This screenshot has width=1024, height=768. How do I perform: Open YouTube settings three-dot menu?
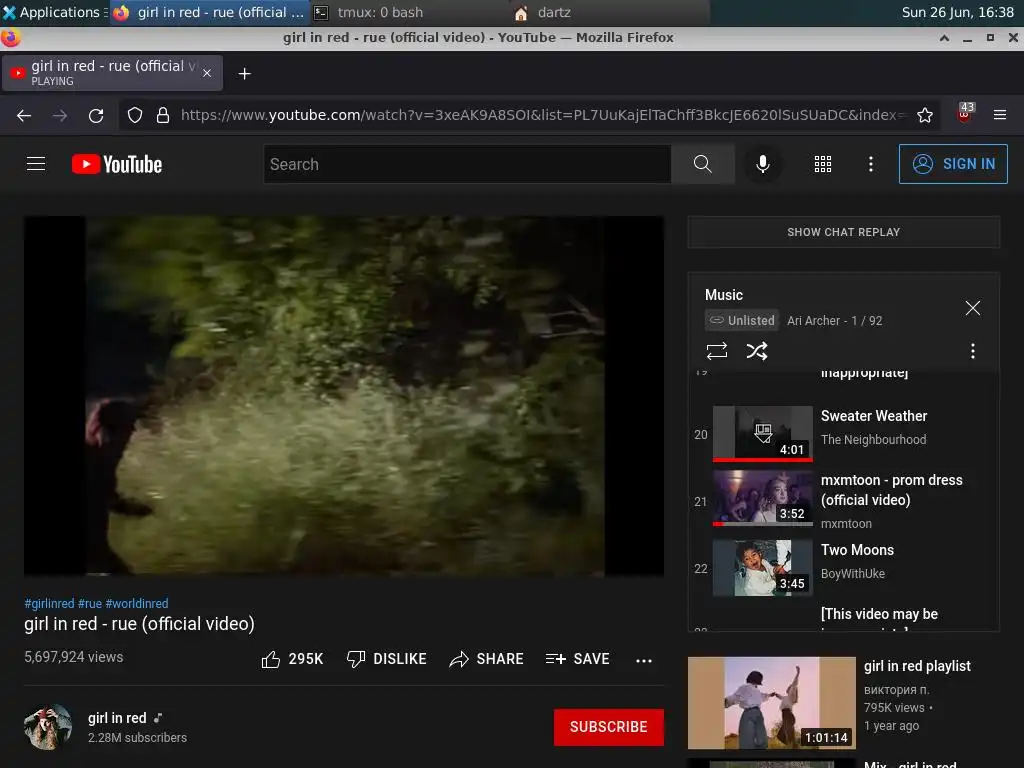point(871,164)
